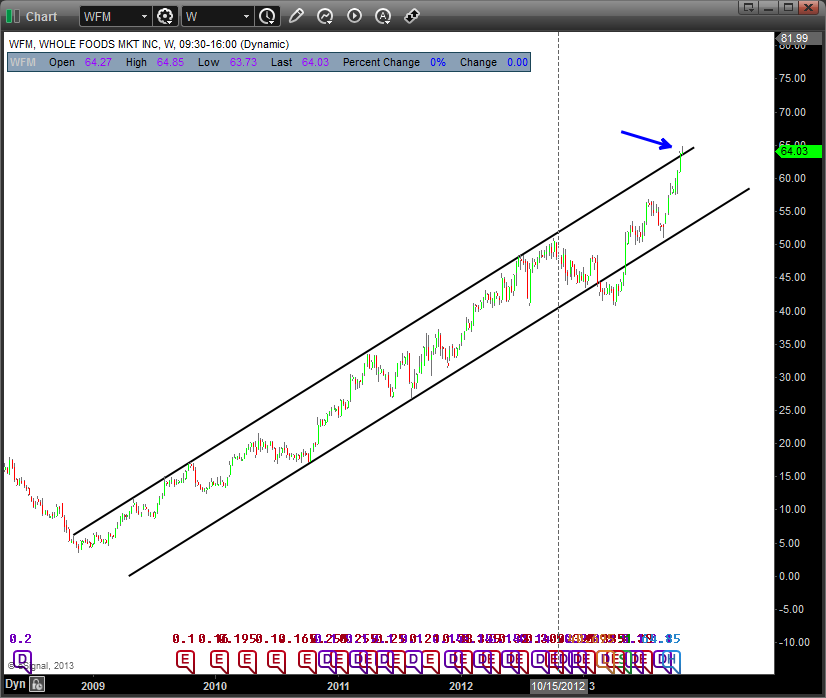
Task: Click the chart title 'WFM, WHOLE FOODS MKT INC'
Action: [x=84, y=44]
